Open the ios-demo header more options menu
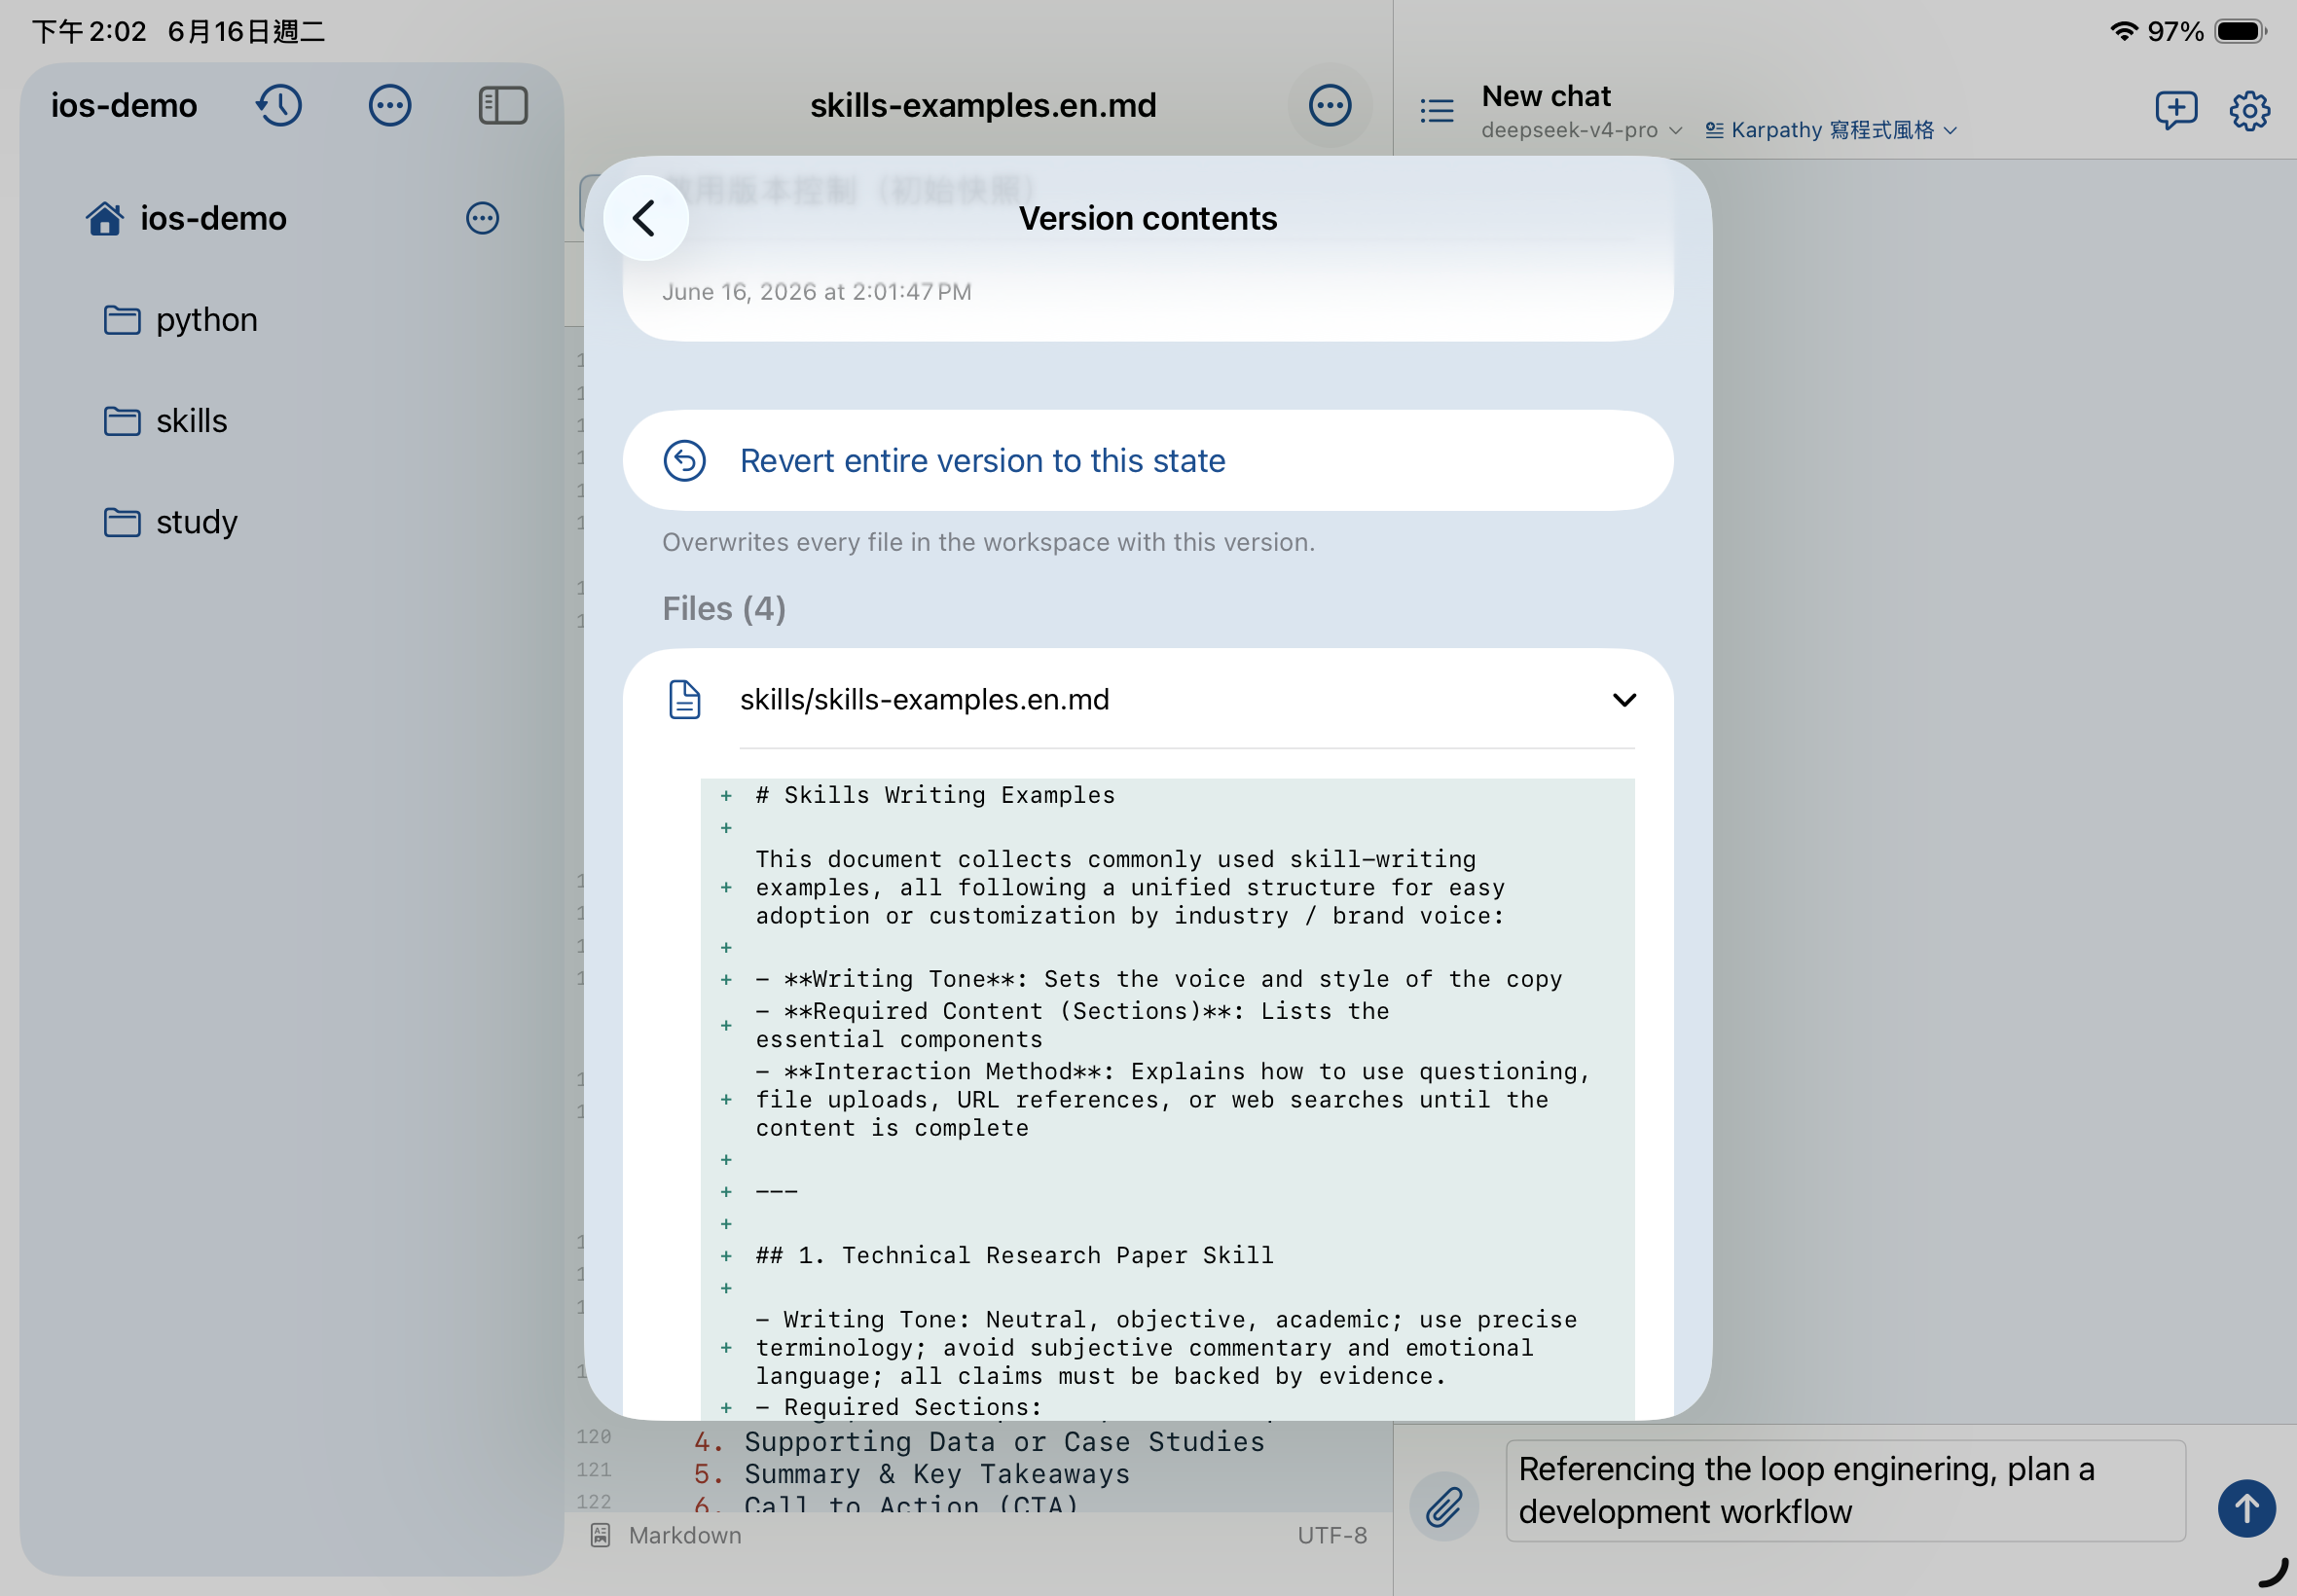 coord(390,105)
